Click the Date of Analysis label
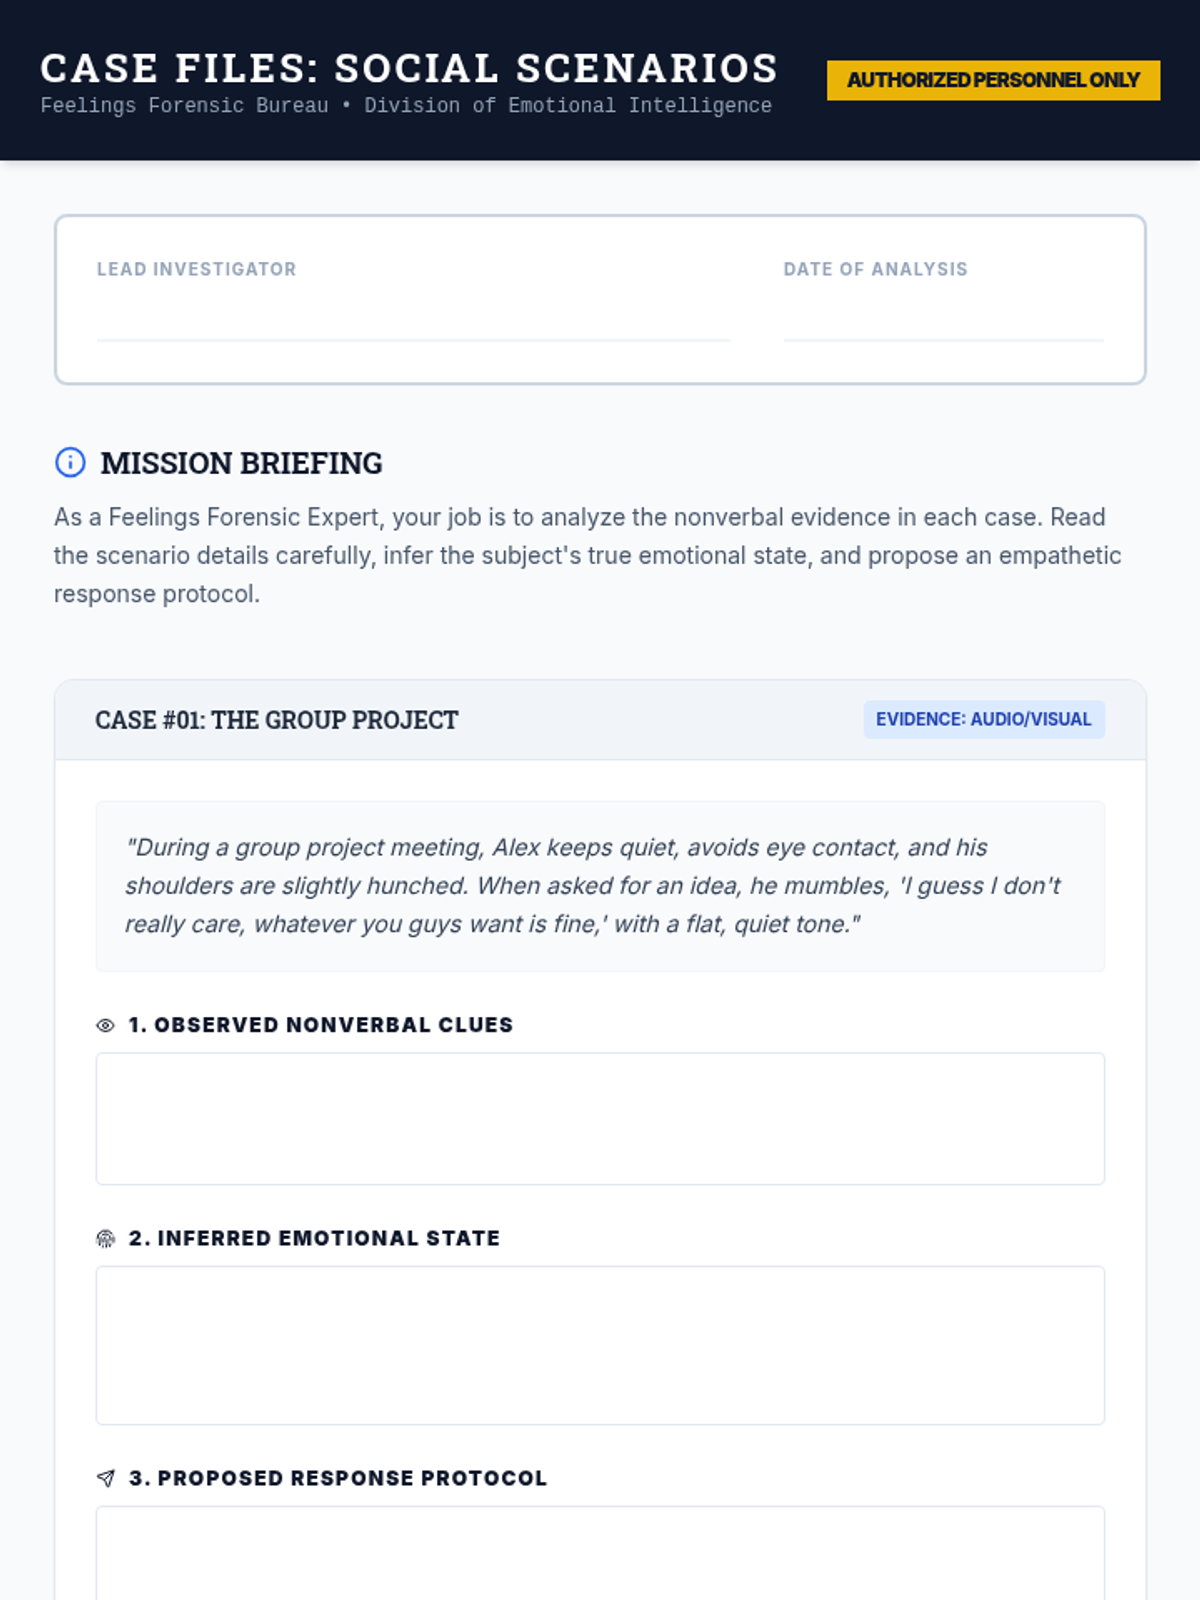Screen dimensions: 1200x1600 click(x=875, y=269)
